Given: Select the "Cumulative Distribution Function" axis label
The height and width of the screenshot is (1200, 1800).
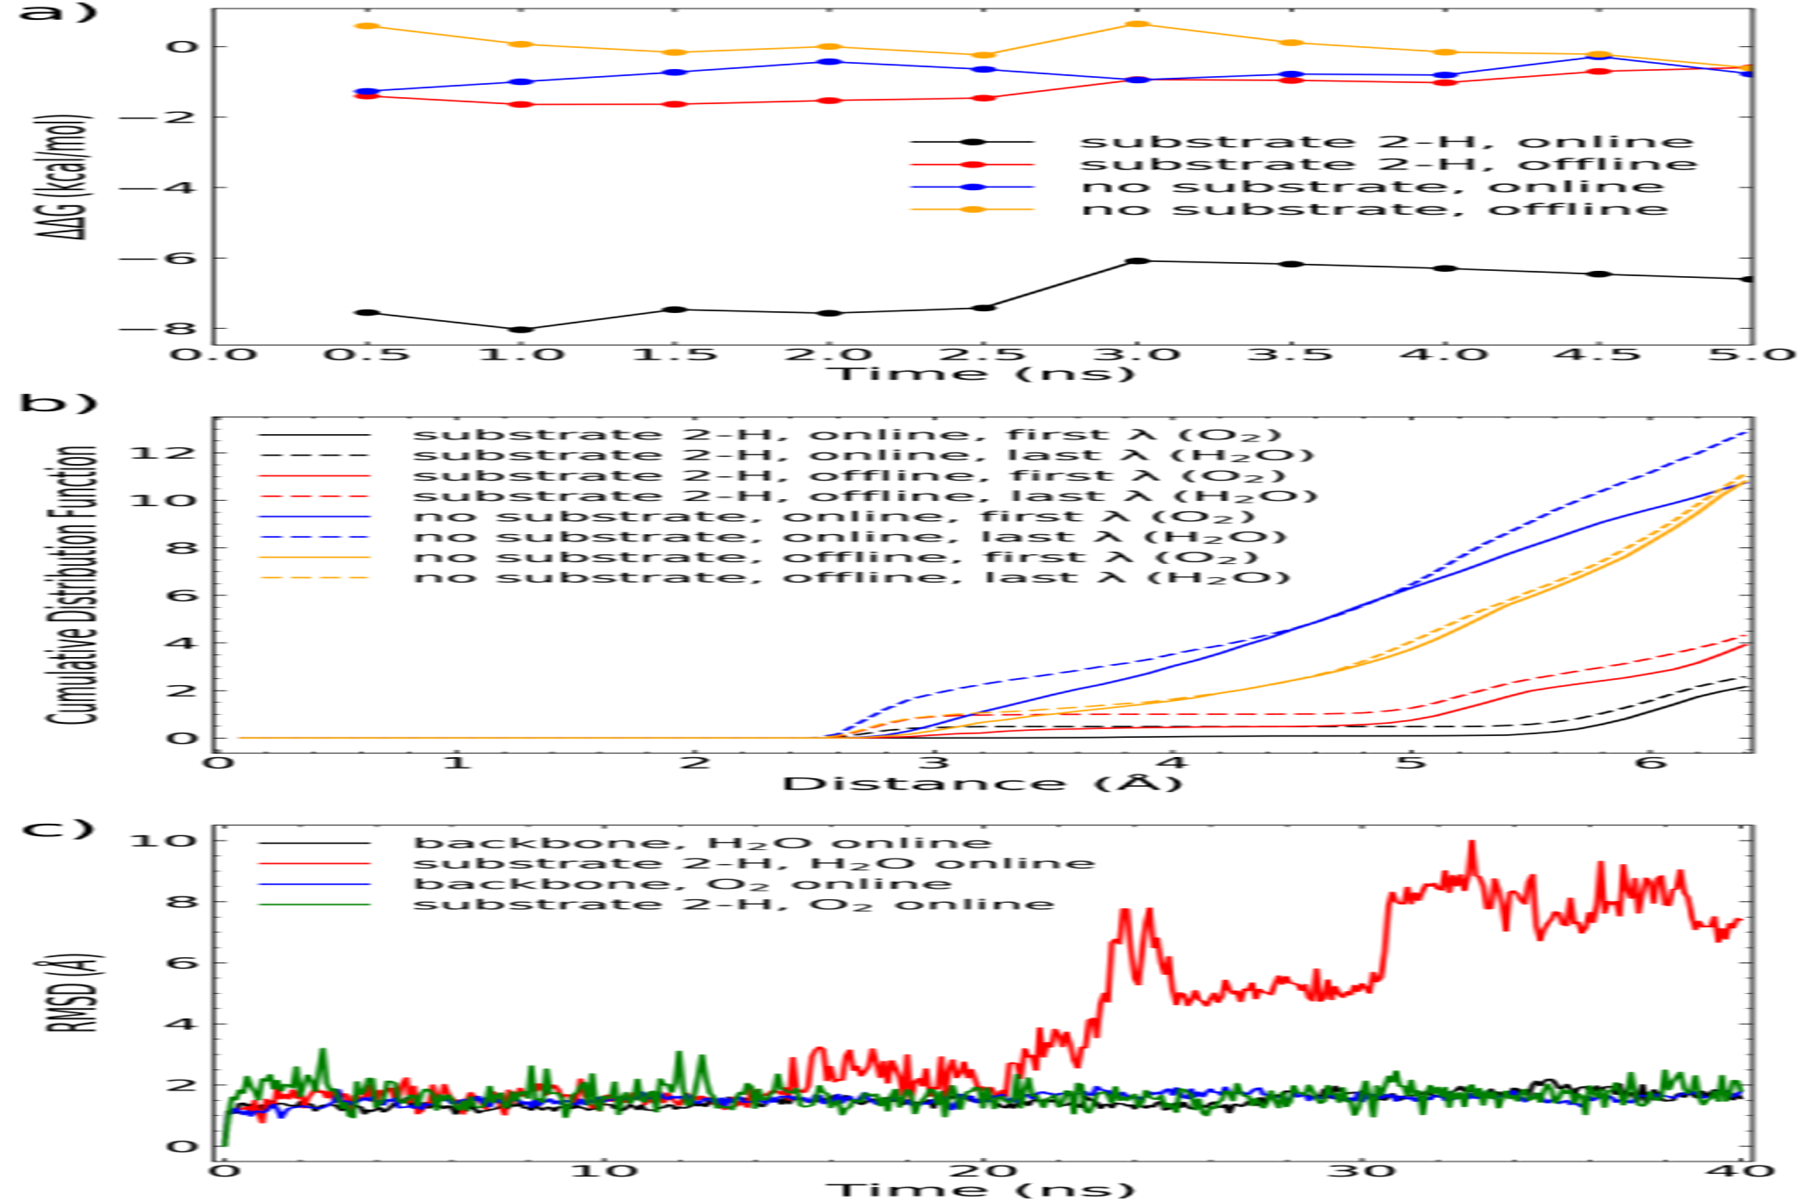Looking at the screenshot, I should click(x=74, y=585).
